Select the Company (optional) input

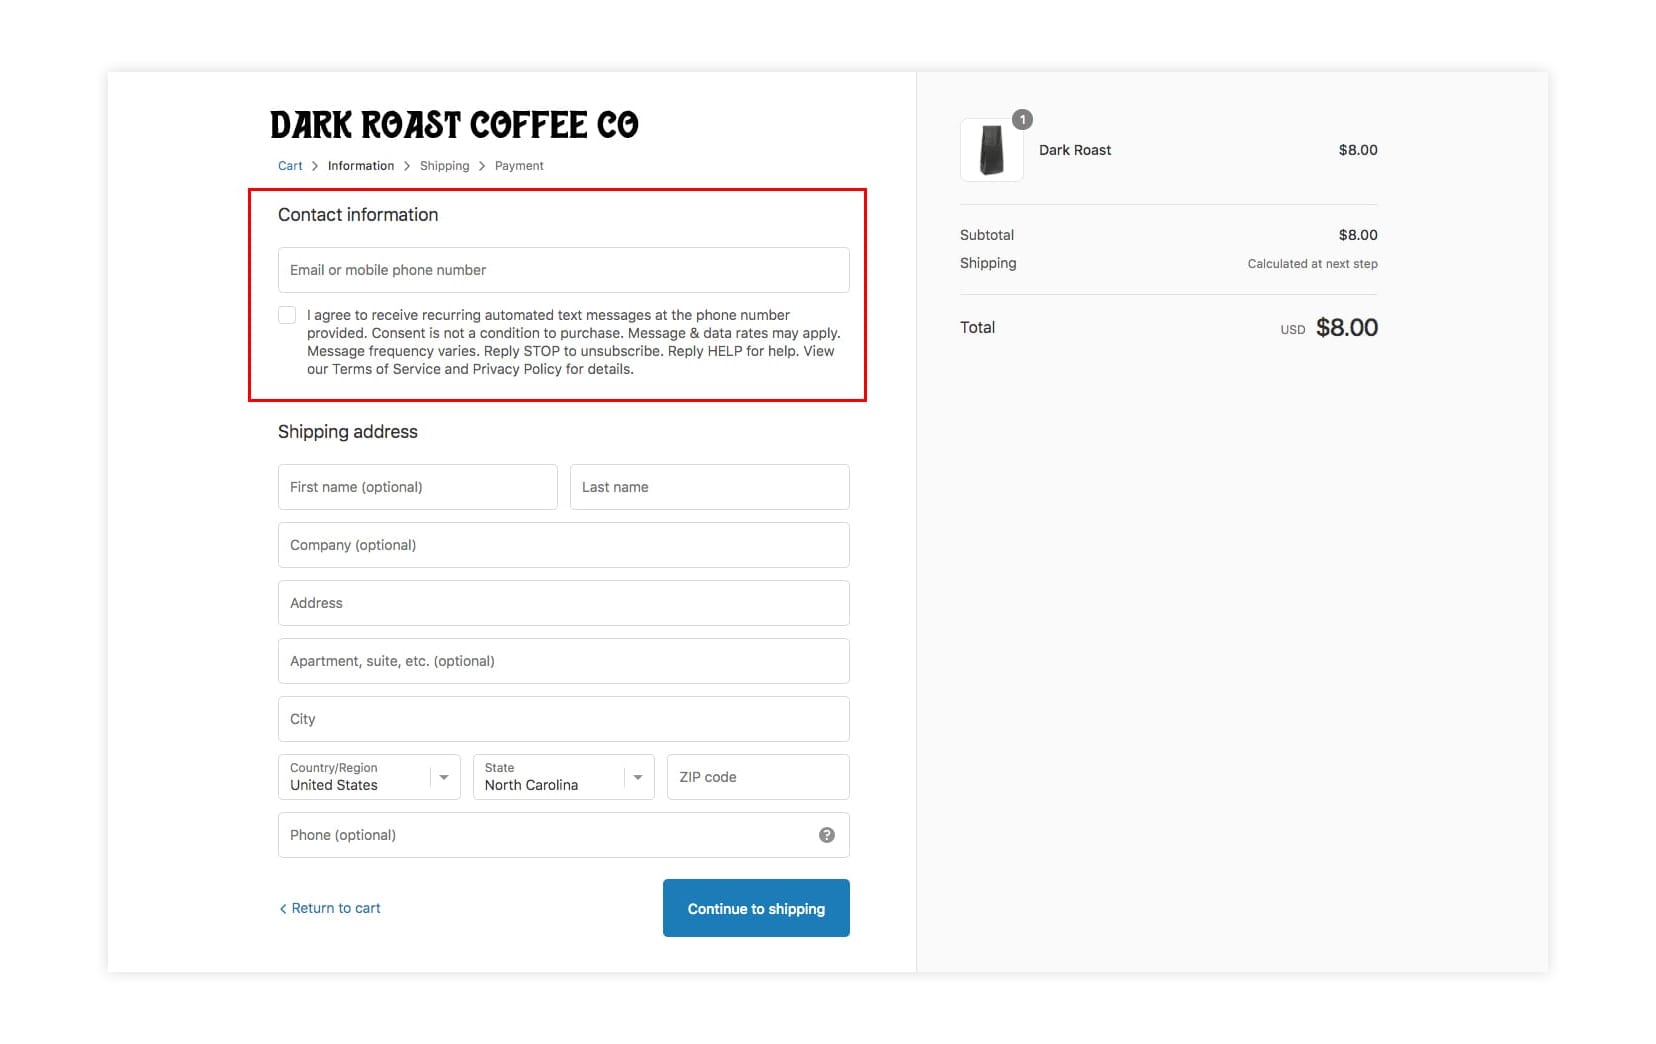click(x=563, y=545)
